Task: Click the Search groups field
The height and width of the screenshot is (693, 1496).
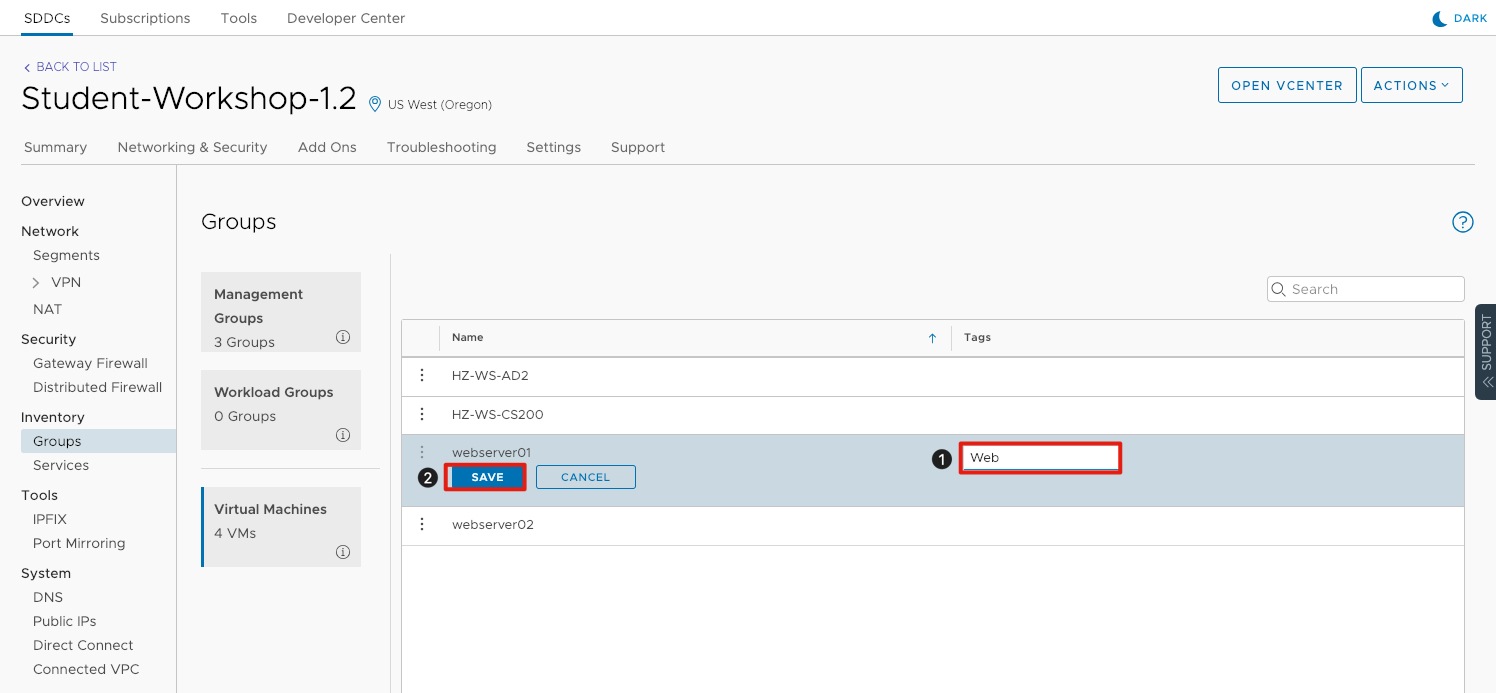Action: pos(1374,289)
